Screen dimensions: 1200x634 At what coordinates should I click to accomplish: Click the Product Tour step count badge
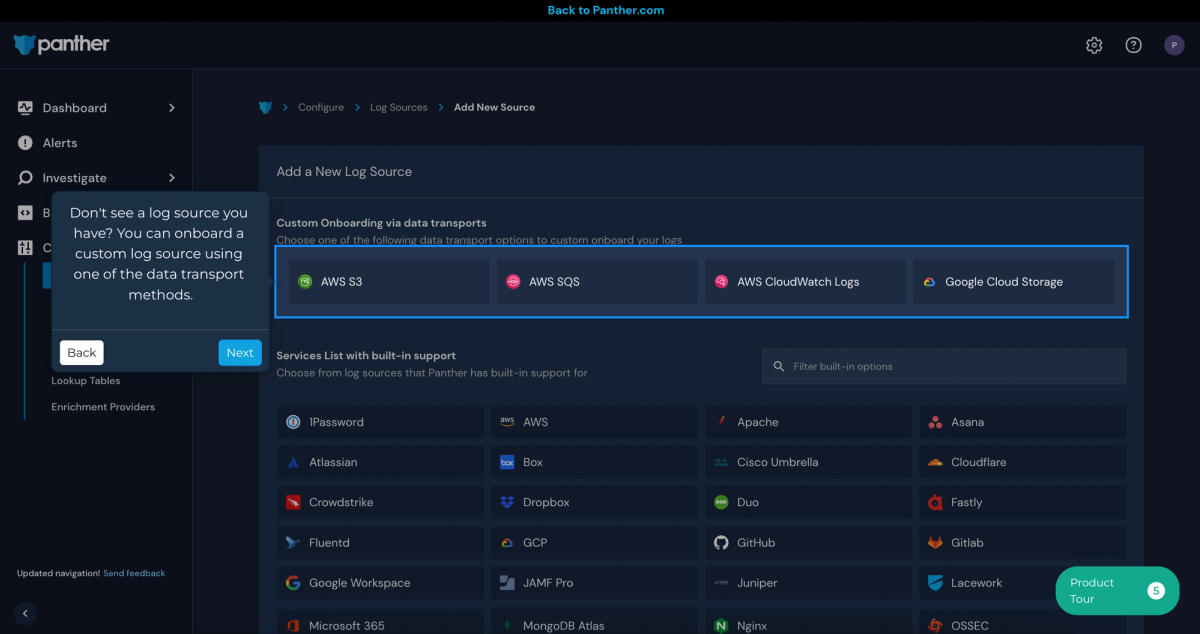pos(1156,591)
